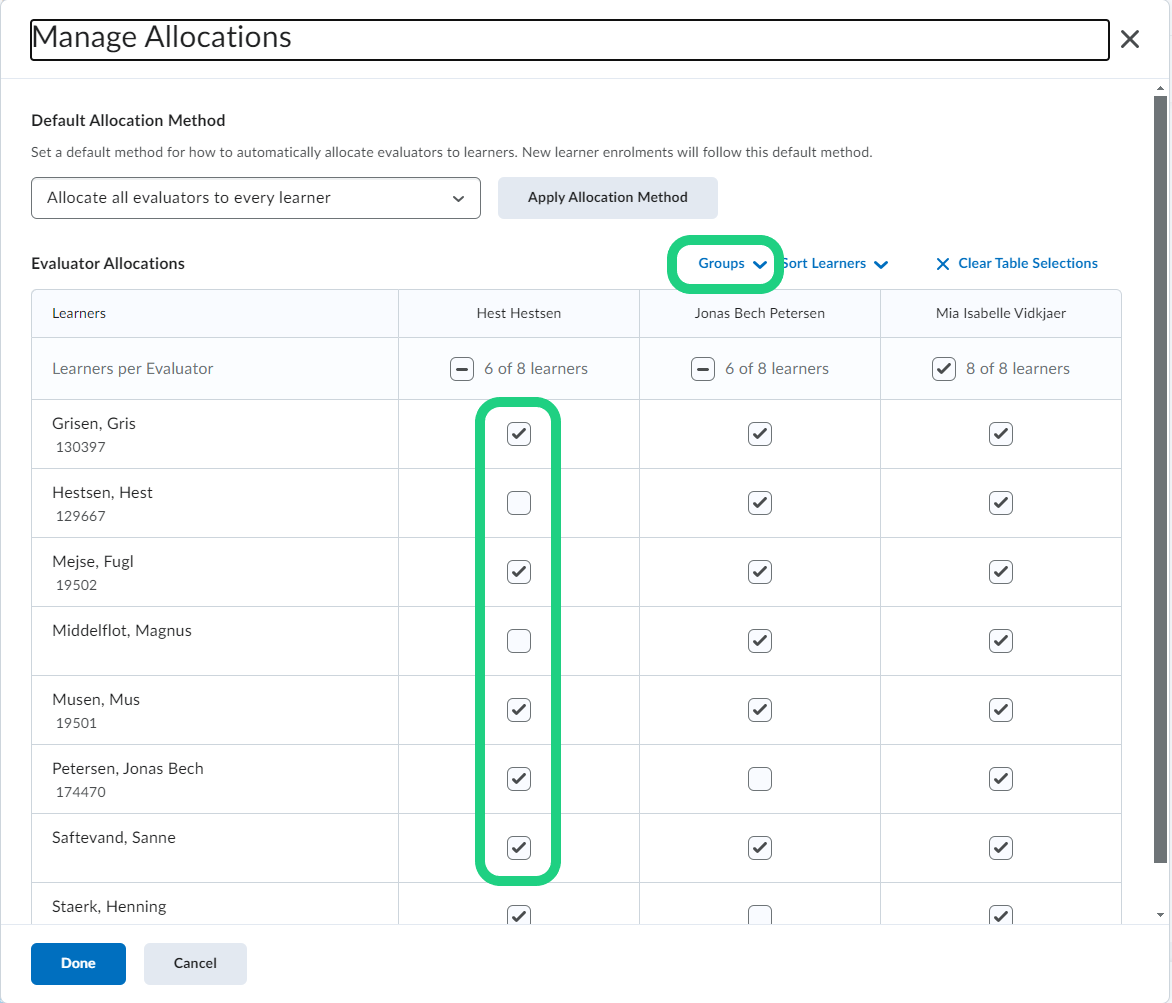Click the scrollbar down arrow
The image size is (1172, 1003).
pyautogui.click(x=1160, y=914)
